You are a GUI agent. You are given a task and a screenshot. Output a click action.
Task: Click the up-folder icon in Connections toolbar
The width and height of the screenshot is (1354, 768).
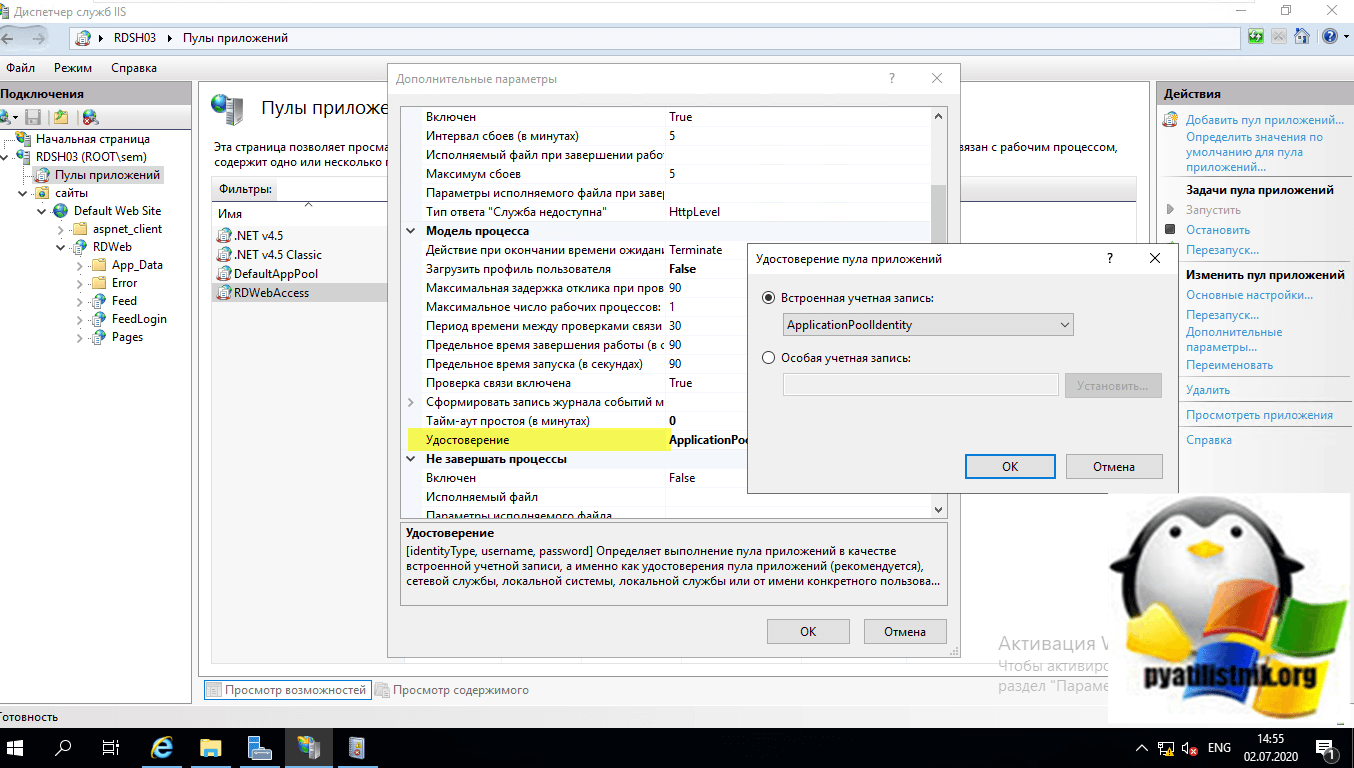(x=61, y=117)
